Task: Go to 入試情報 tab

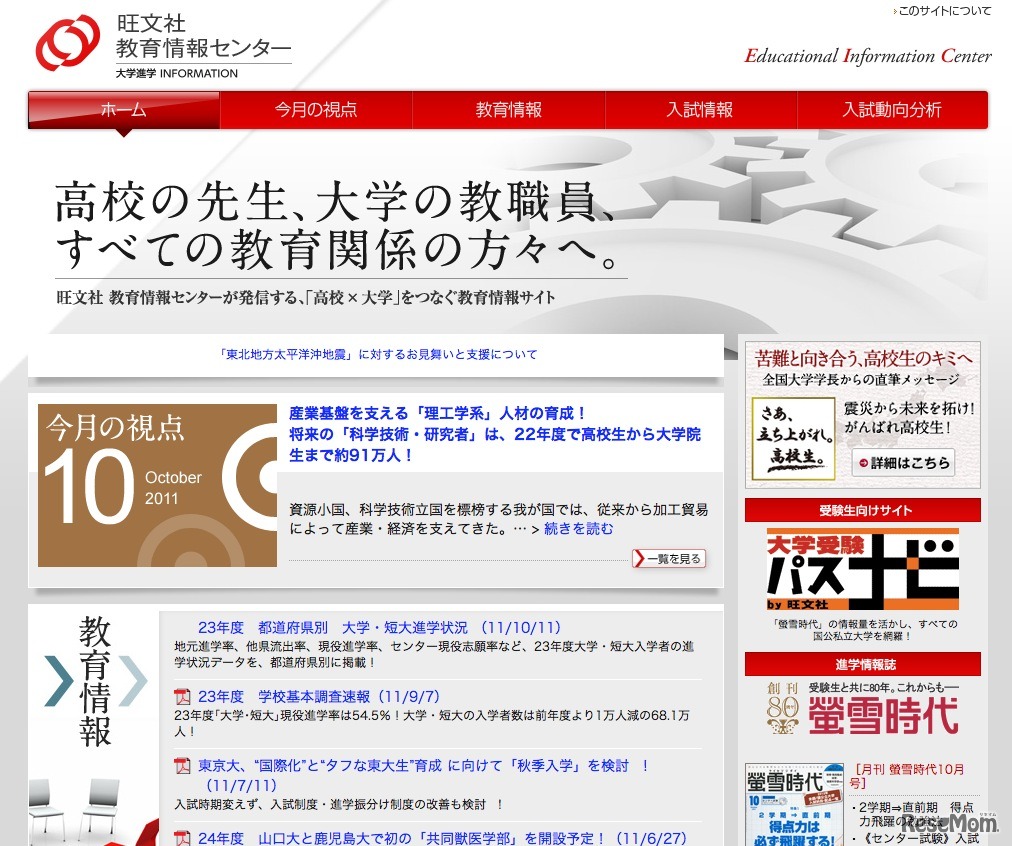Action: (700, 110)
